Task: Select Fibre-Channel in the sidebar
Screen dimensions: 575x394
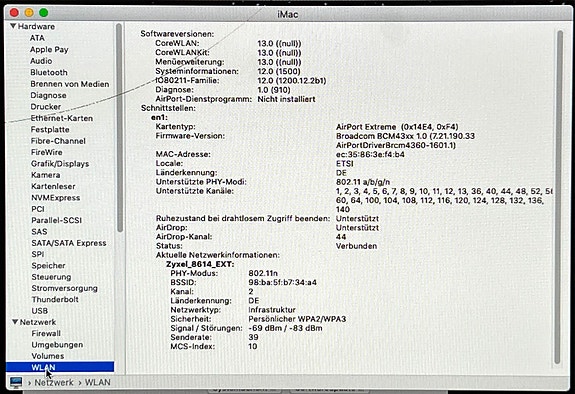Action: coord(58,141)
